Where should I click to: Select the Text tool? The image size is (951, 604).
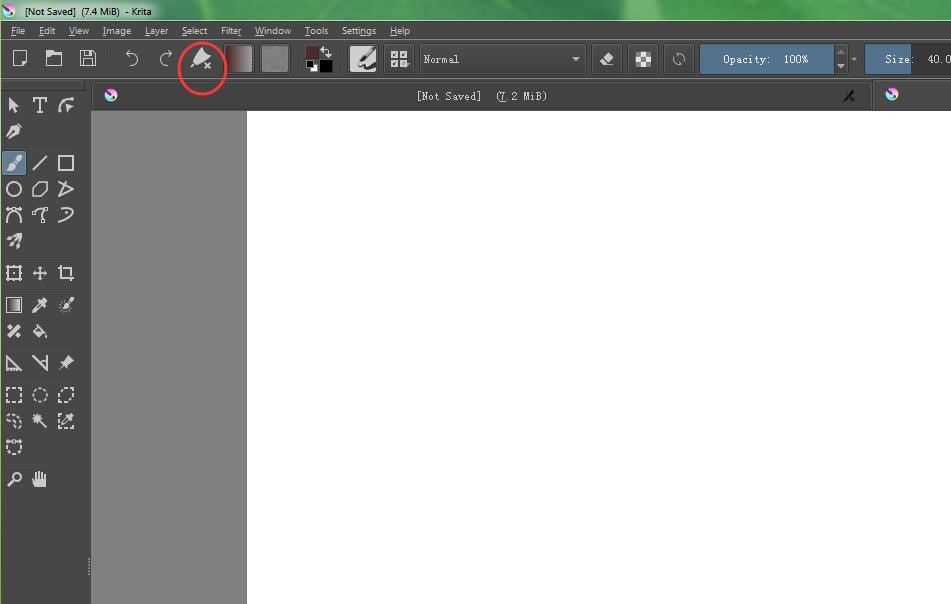40,106
